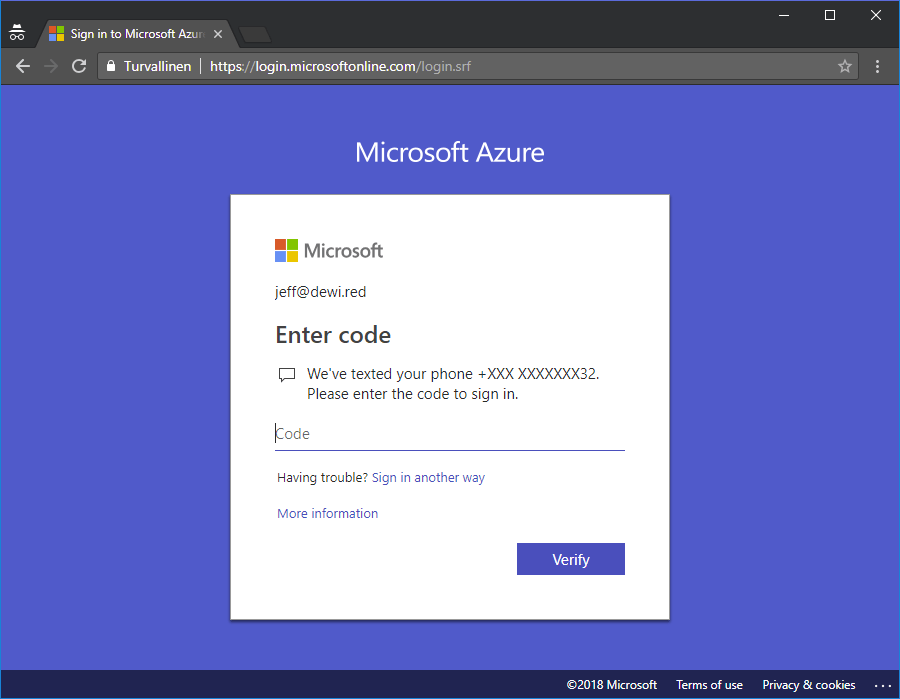Close the Sign in to Microsoft tab

coord(218,34)
